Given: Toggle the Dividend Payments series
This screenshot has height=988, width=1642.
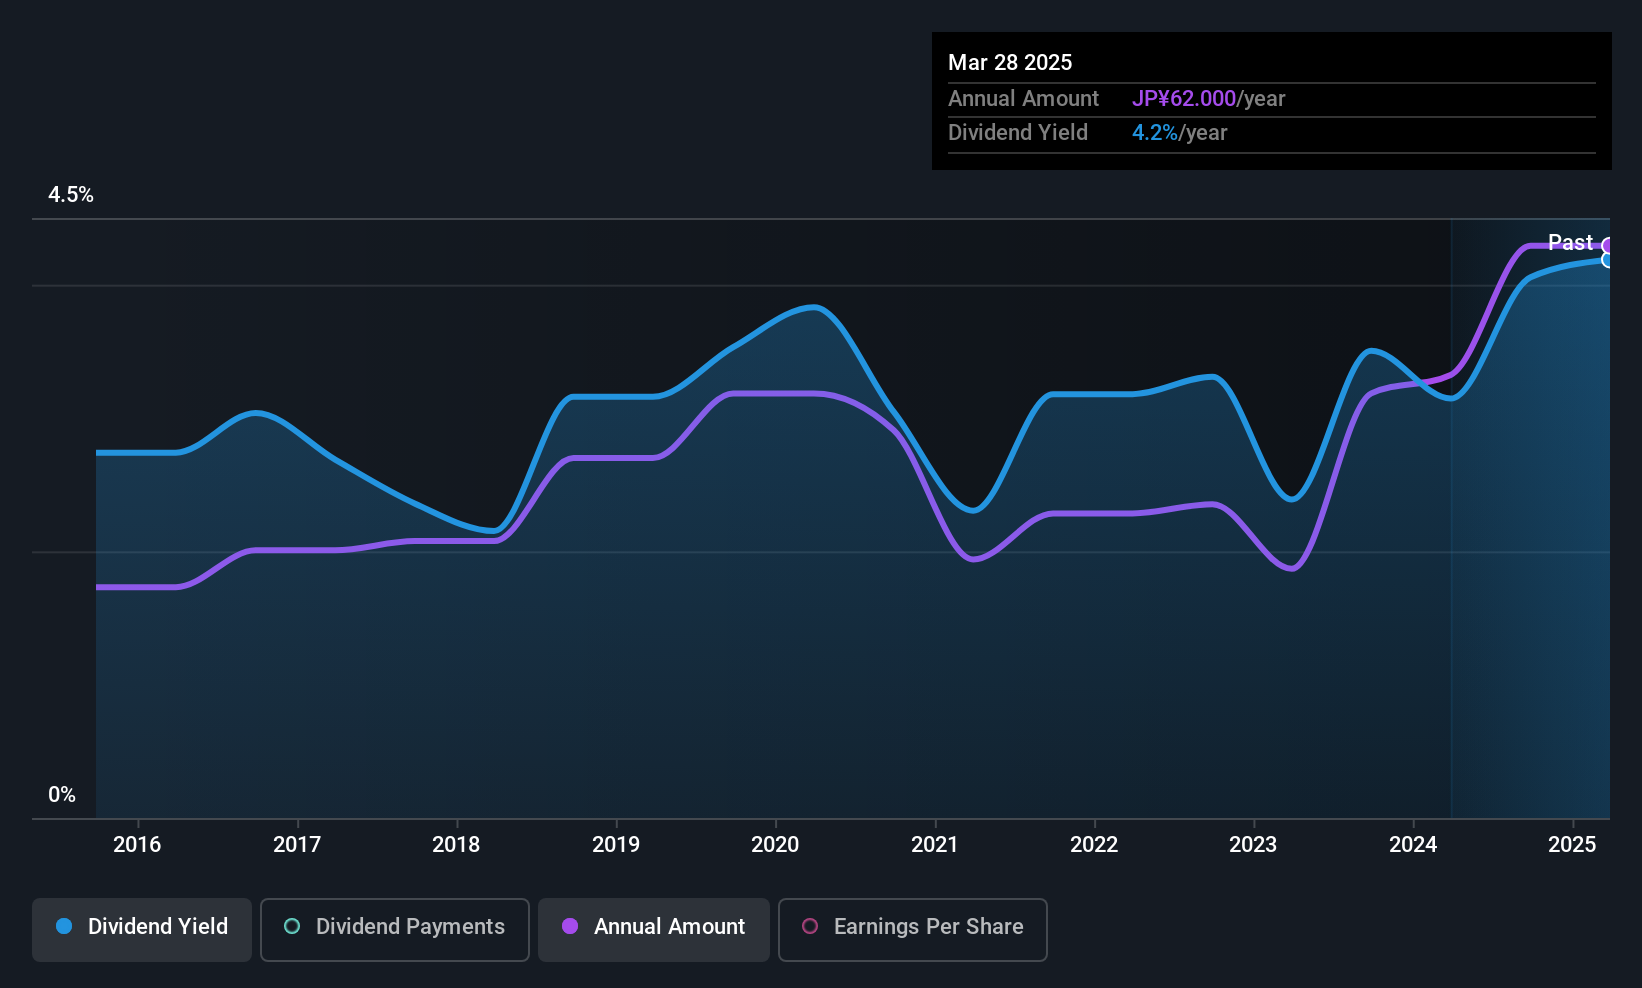Looking at the screenshot, I should point(395,930).
